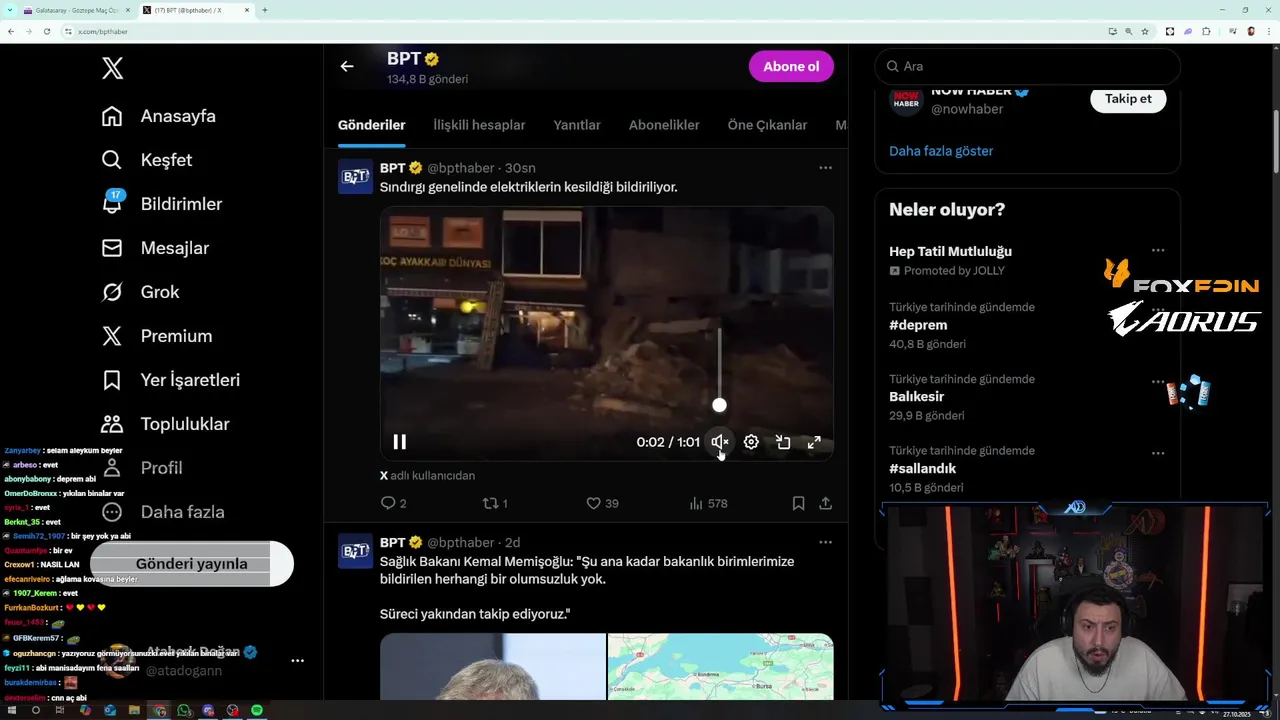Open BPT avatar on first post
Screen dimensions: 1280x720
pyautogui.click(x=356, y=176)
